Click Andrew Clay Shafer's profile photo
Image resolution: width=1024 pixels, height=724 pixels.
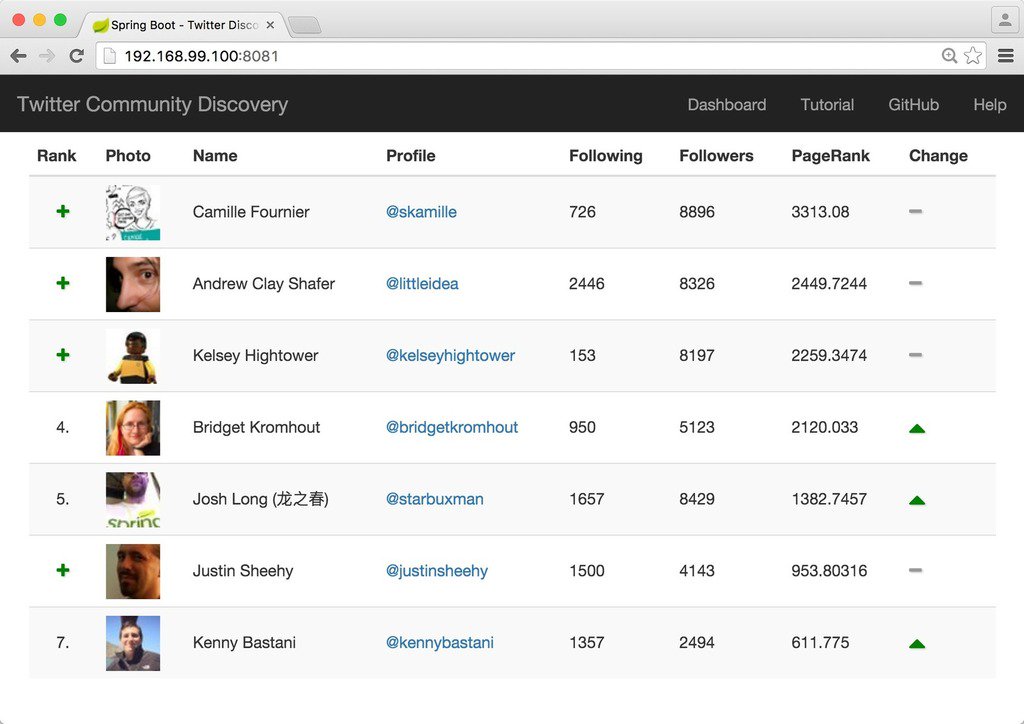133,284
